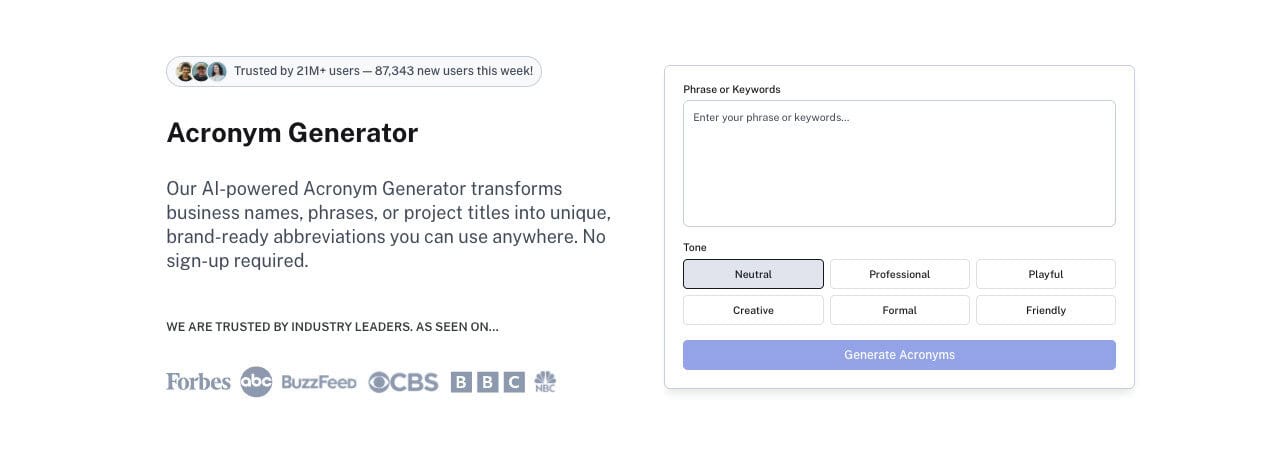Choose the Professional tone
Screen dimensions: 1283x457
[899, 274]
